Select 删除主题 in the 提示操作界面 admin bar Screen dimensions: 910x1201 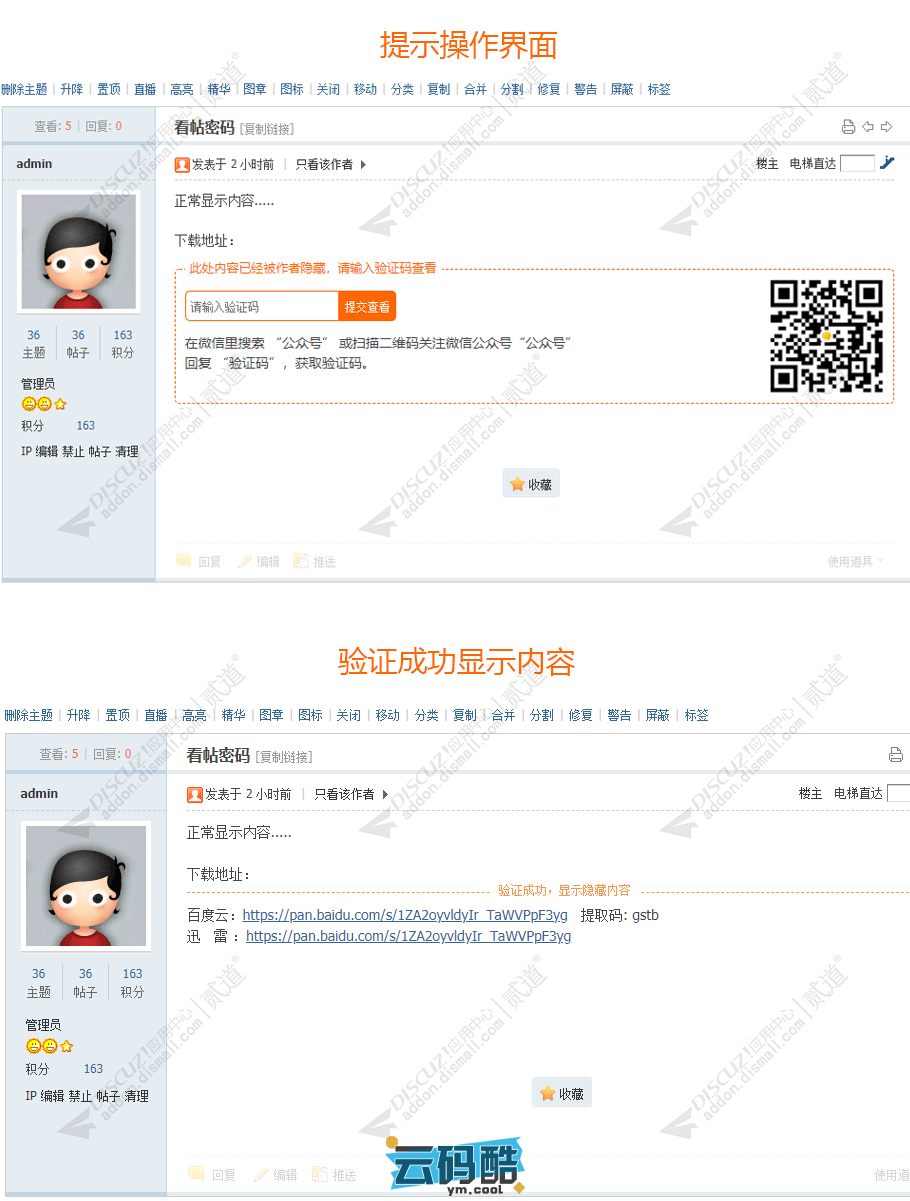point(24,90)
